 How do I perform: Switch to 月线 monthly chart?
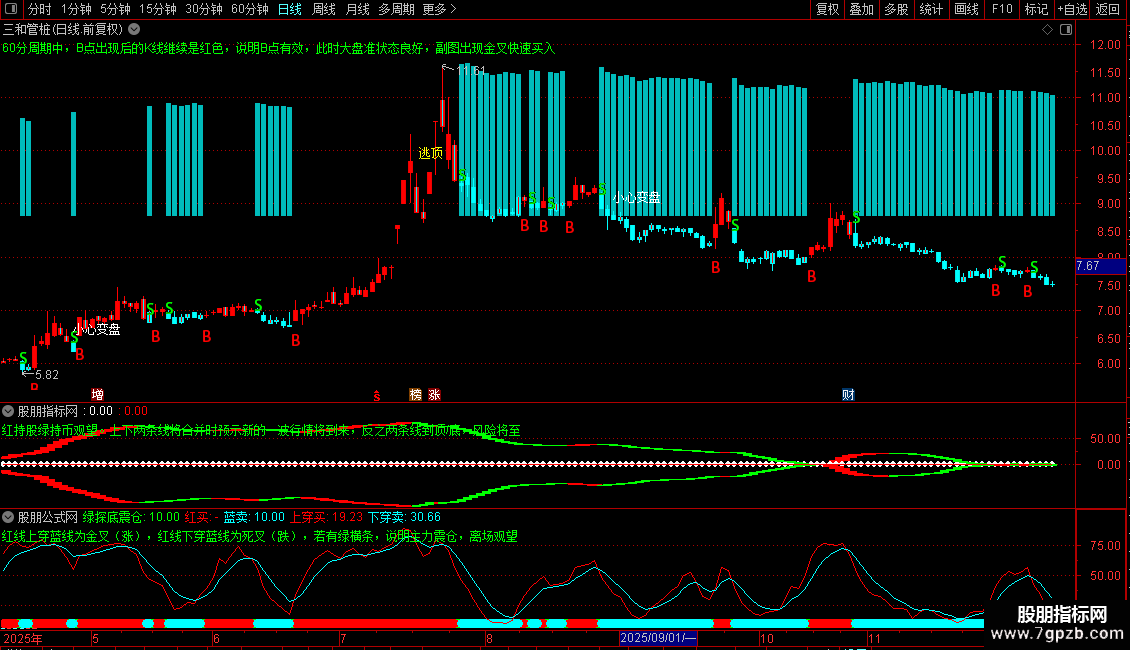click(x=357, y=9)
